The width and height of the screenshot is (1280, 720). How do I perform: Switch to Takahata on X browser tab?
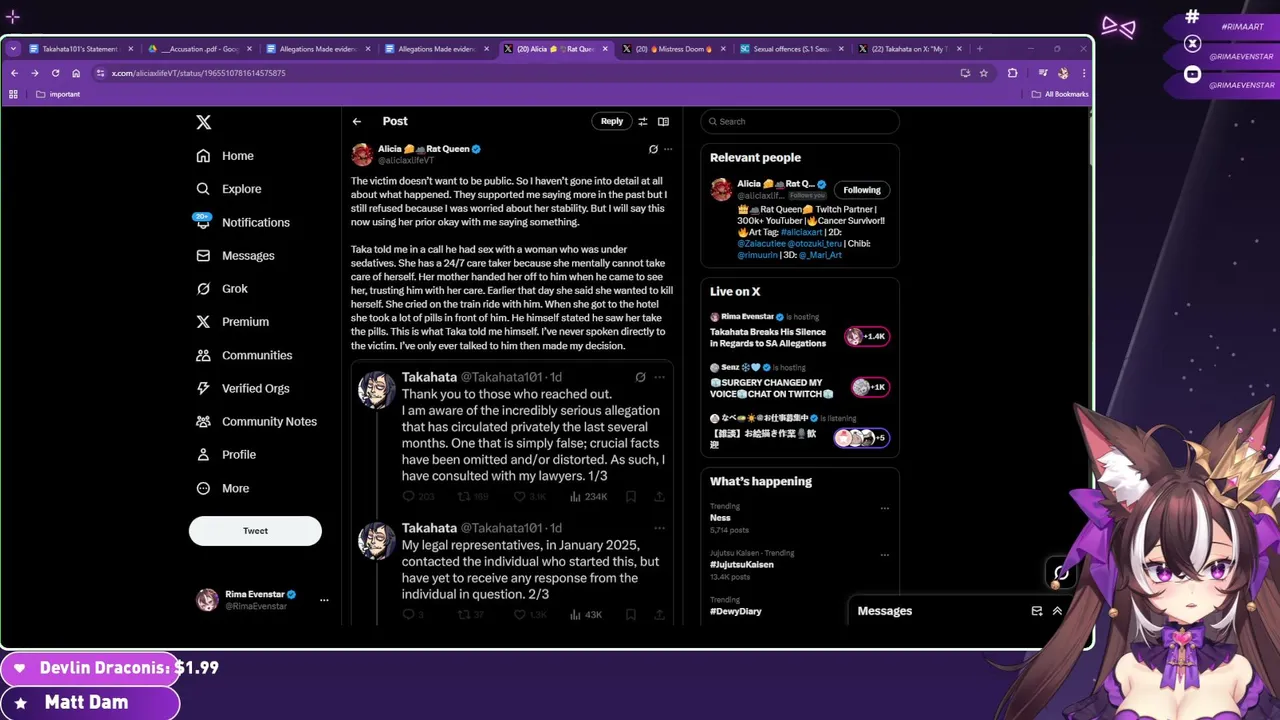pyautogui.click(x=909, y=48)
